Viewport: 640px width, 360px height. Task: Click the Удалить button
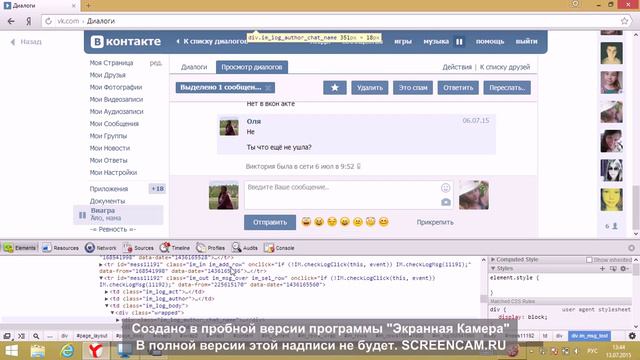pos(370,87)
